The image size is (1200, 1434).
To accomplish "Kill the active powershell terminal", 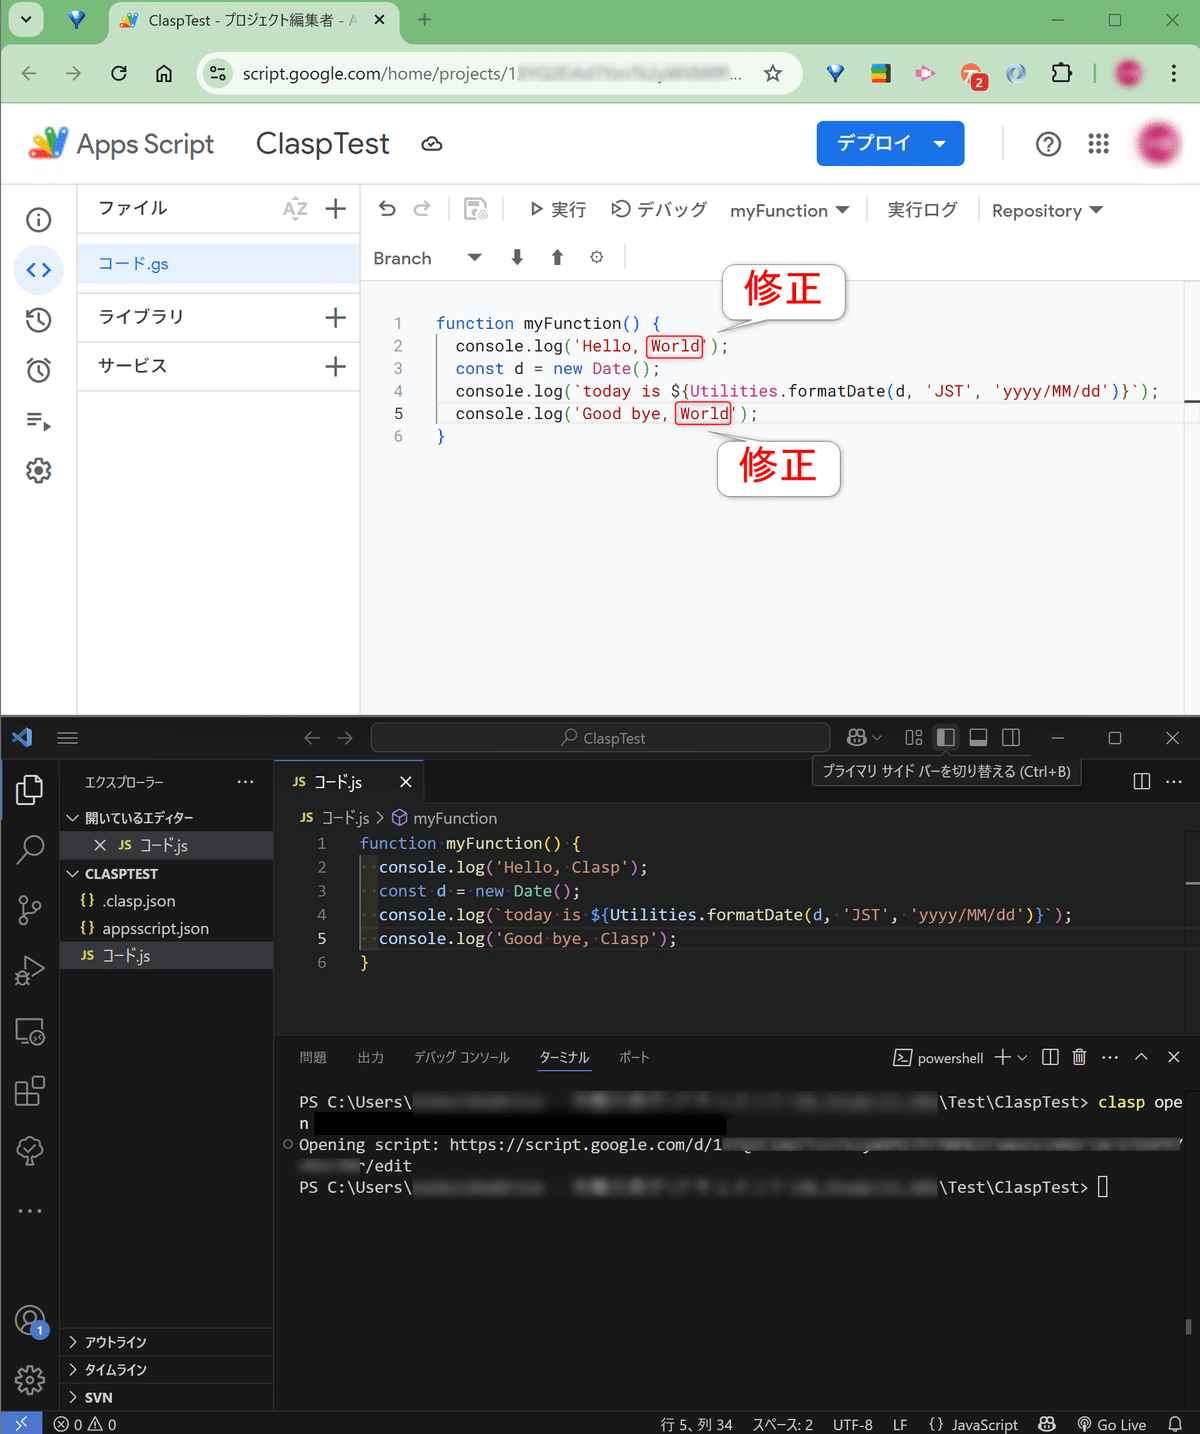I will click(1079, 1057).
